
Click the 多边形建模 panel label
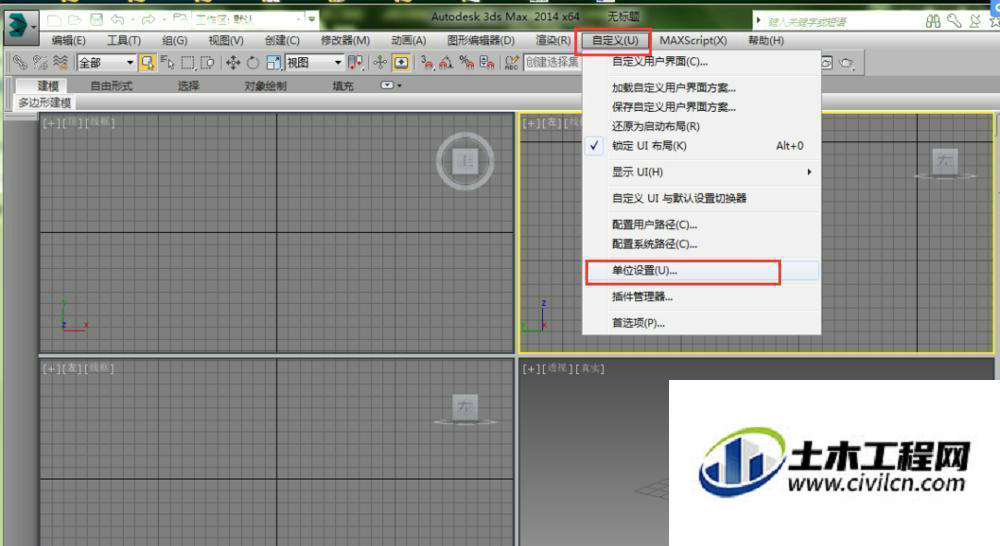[x=44, y=103]
